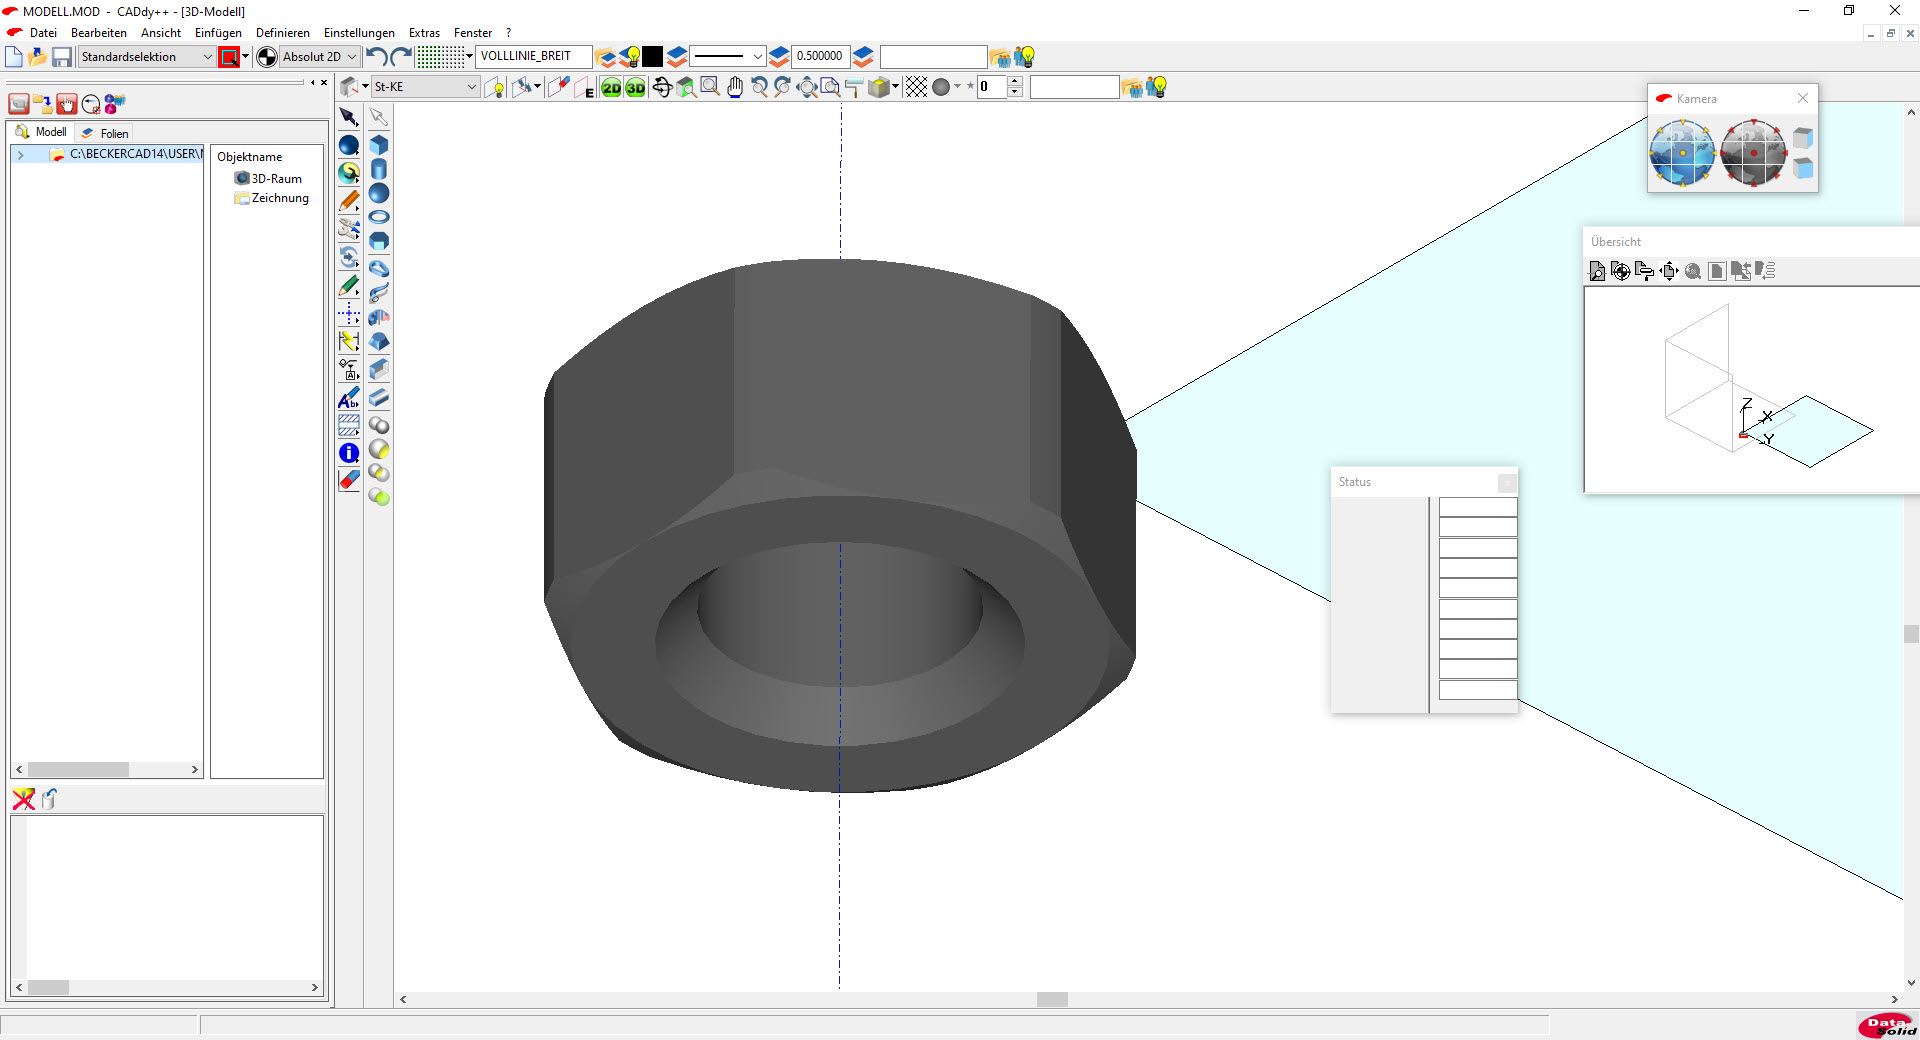Open a file using the folder icon
The height and width of the screenshot is (1040, 1920).
click(x=38, y=57)
